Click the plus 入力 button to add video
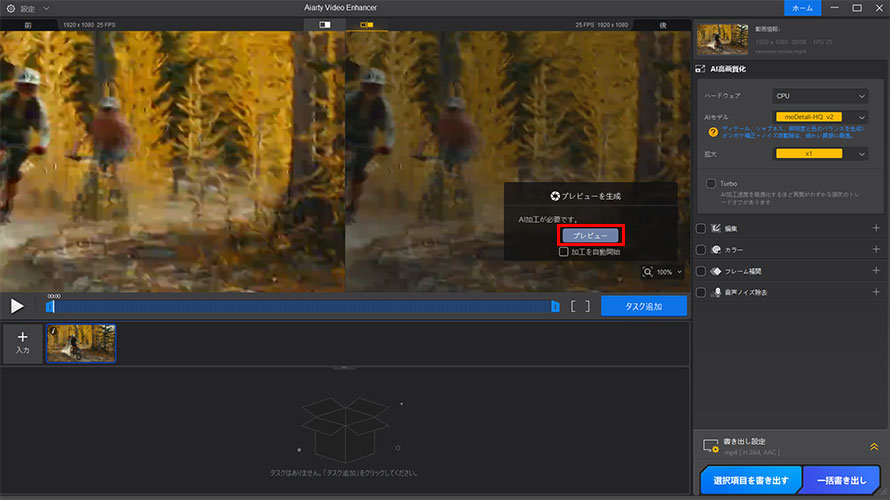Screen dimensions: 890x500 pos(22,343)
